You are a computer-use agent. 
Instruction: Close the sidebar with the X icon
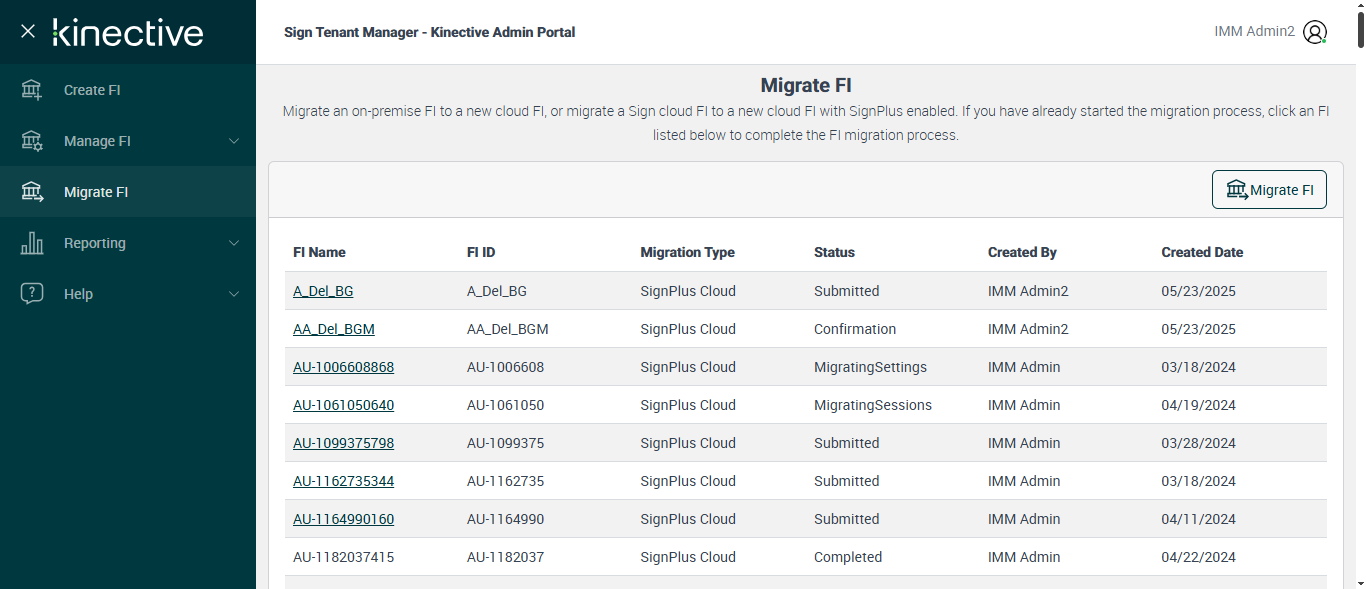pos(28,31)
